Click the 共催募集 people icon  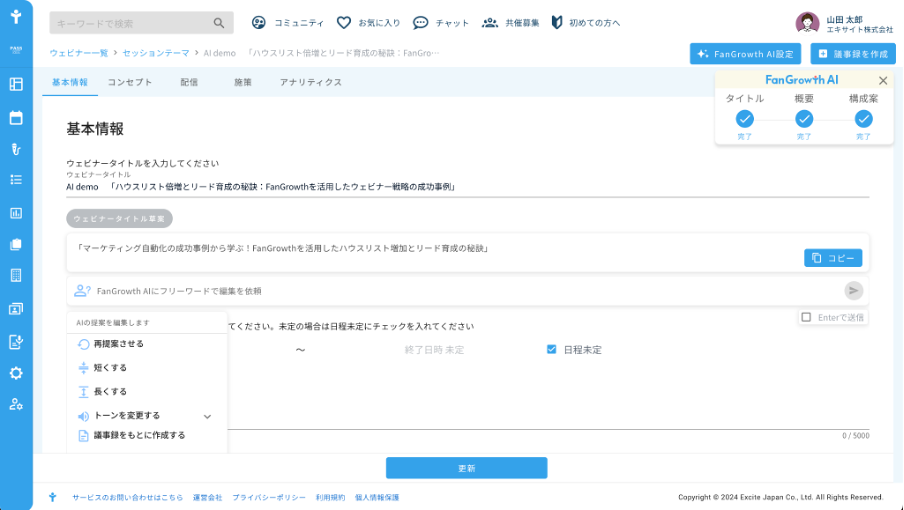489,22
